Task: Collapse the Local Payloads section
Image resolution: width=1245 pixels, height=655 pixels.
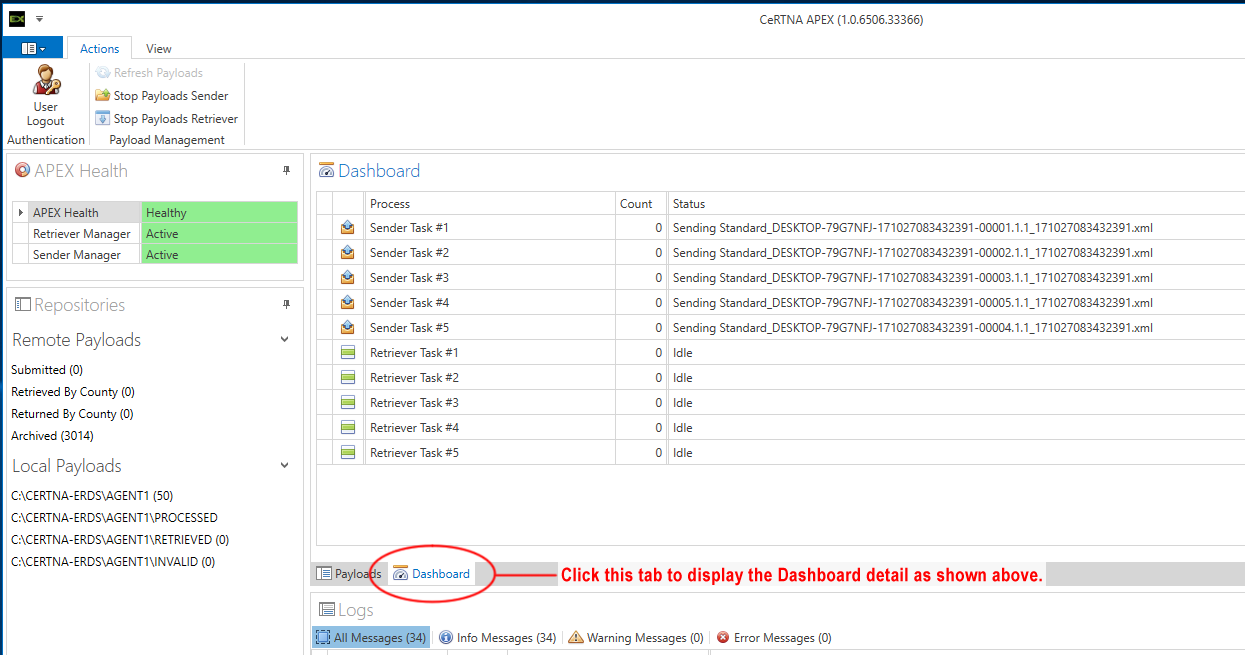Action: click(x=284, y=466)
